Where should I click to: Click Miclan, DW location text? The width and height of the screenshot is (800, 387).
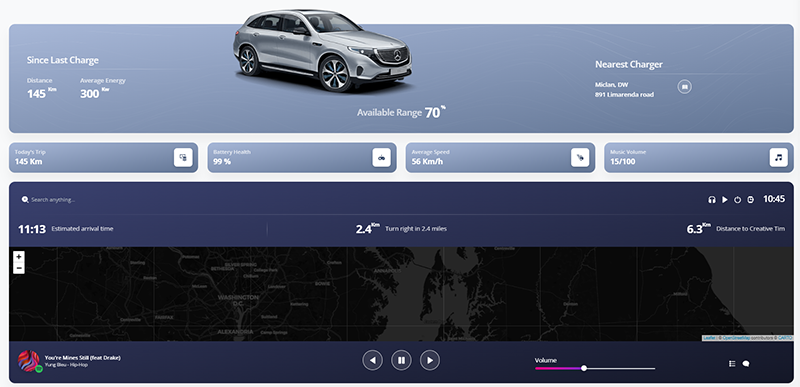pos(612,85)
